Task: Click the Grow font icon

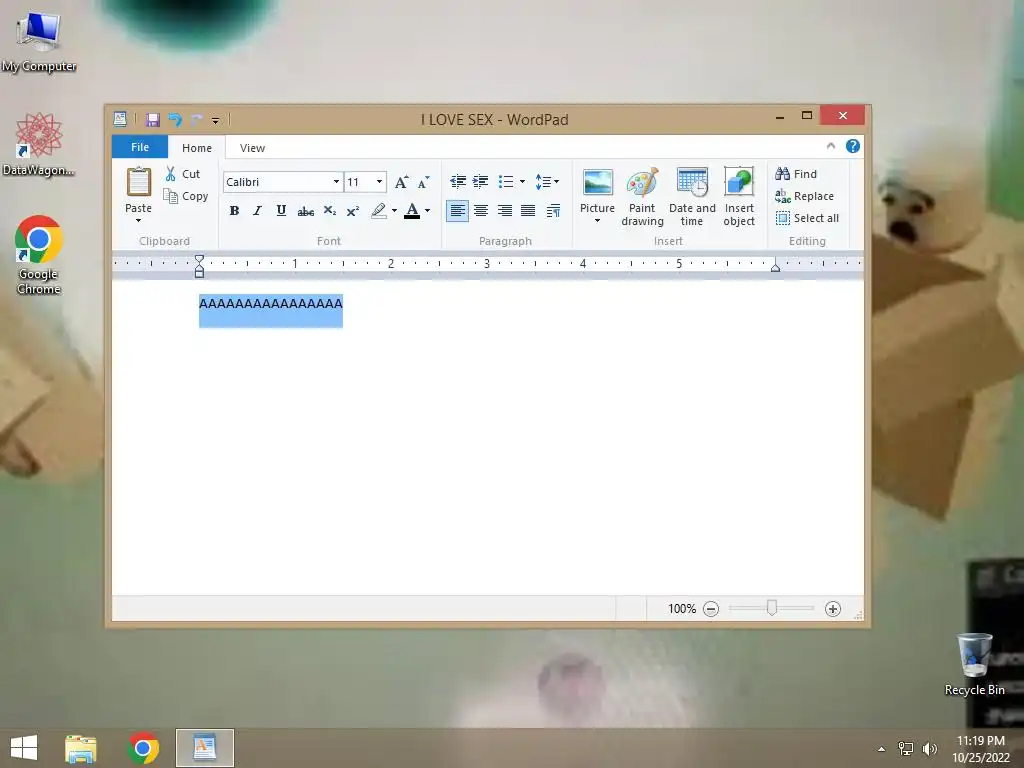Action: coord(402,182)
